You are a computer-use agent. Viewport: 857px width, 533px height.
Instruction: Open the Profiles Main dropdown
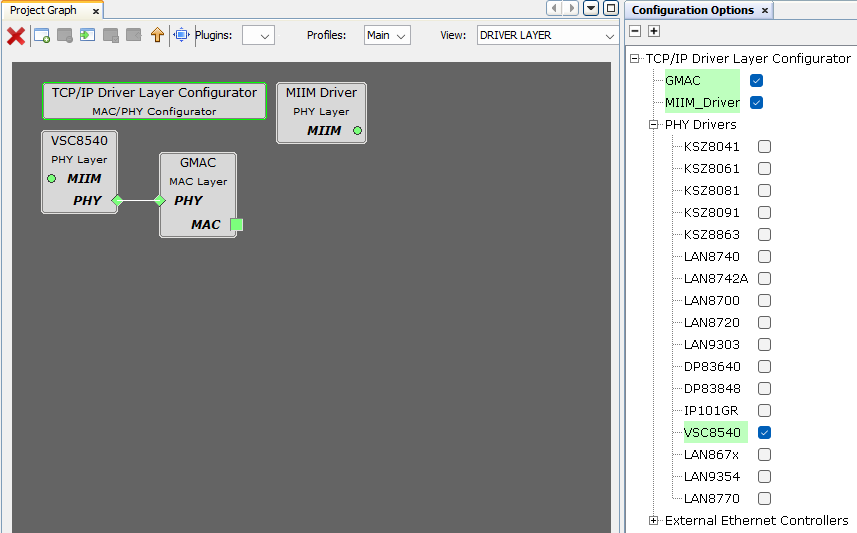[387, 36]
